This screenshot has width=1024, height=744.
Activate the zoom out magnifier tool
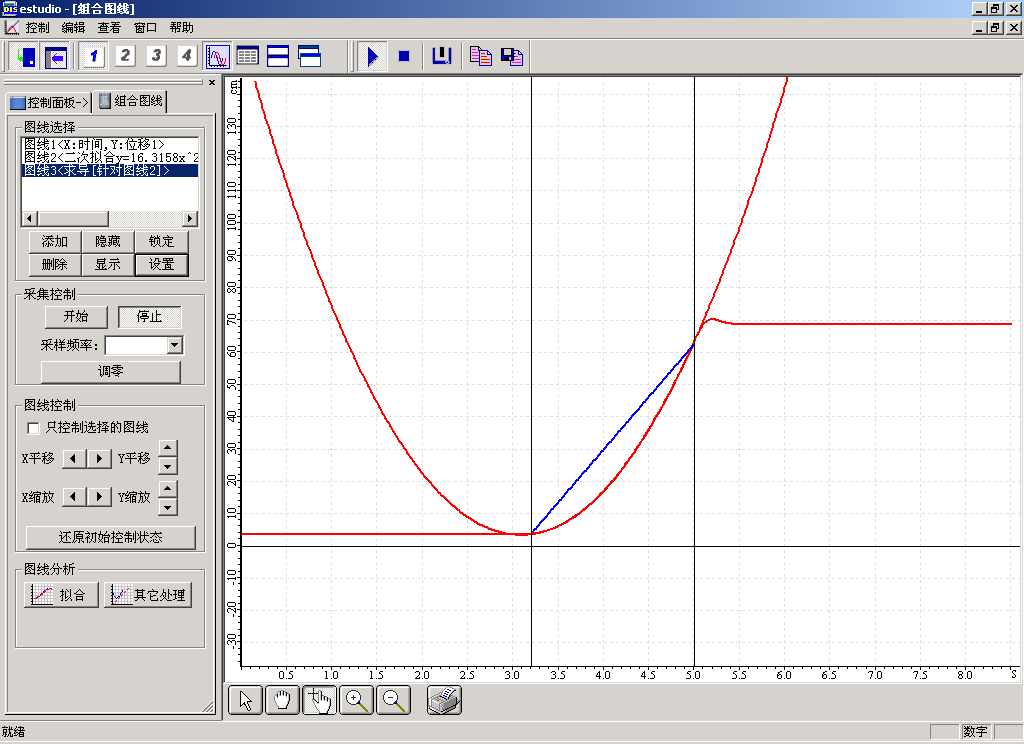[x=394, y=700]
